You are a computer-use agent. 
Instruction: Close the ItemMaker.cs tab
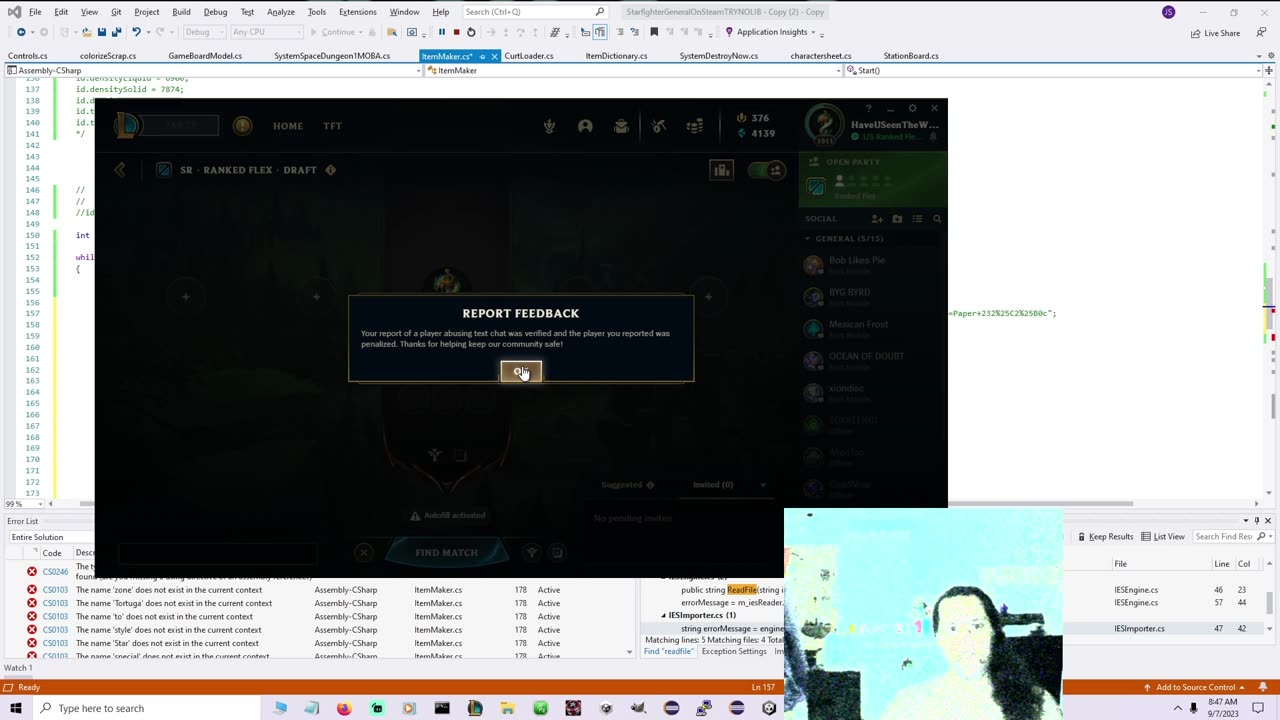pyautogui.click(x=494, y=56)
